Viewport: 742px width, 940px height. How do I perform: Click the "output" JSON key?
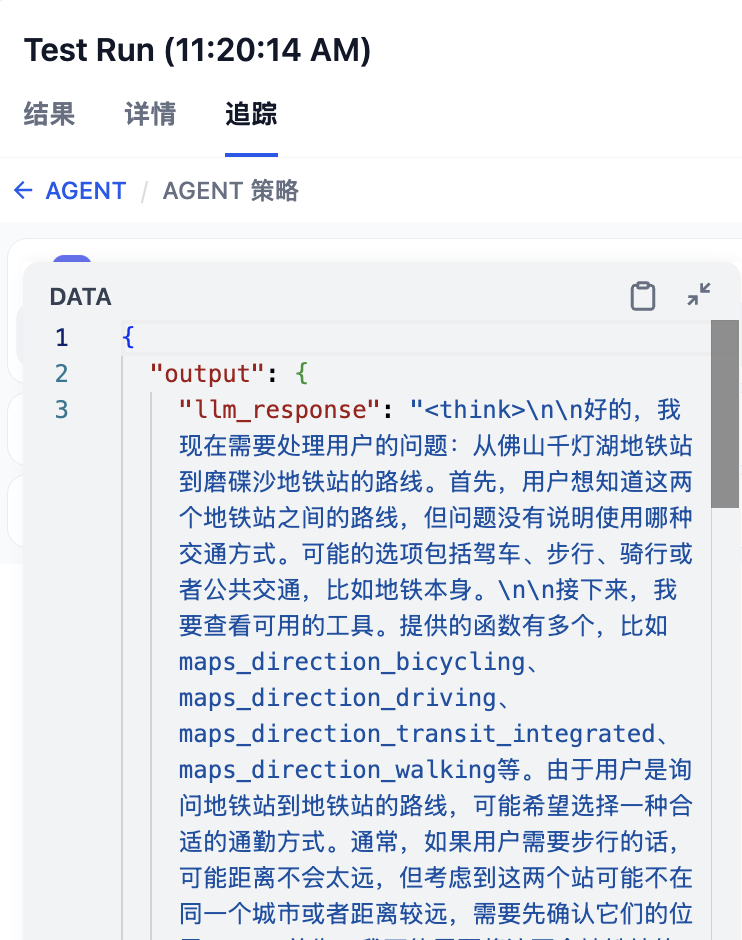point(206,373)
